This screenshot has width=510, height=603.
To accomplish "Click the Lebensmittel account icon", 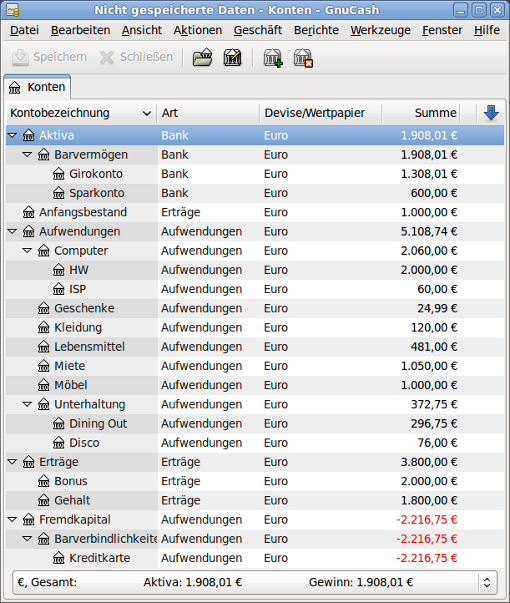I will click(x=43, y=347).
